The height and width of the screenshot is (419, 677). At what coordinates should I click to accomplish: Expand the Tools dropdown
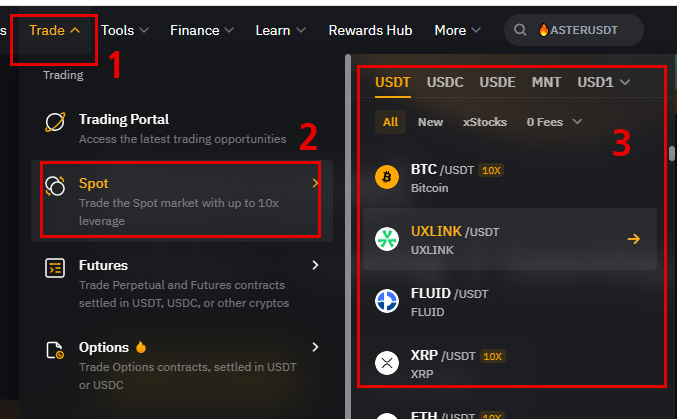pyautogui.click(x=125, y=30)
